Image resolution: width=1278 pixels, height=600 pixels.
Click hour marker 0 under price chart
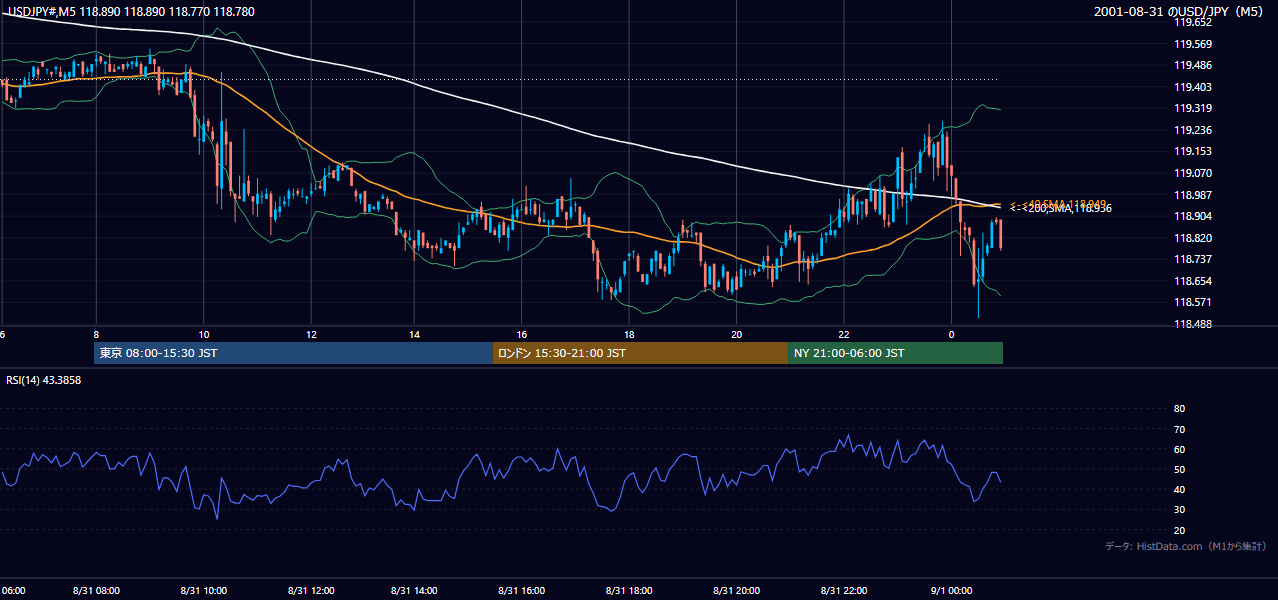click(x=951, y=334)
